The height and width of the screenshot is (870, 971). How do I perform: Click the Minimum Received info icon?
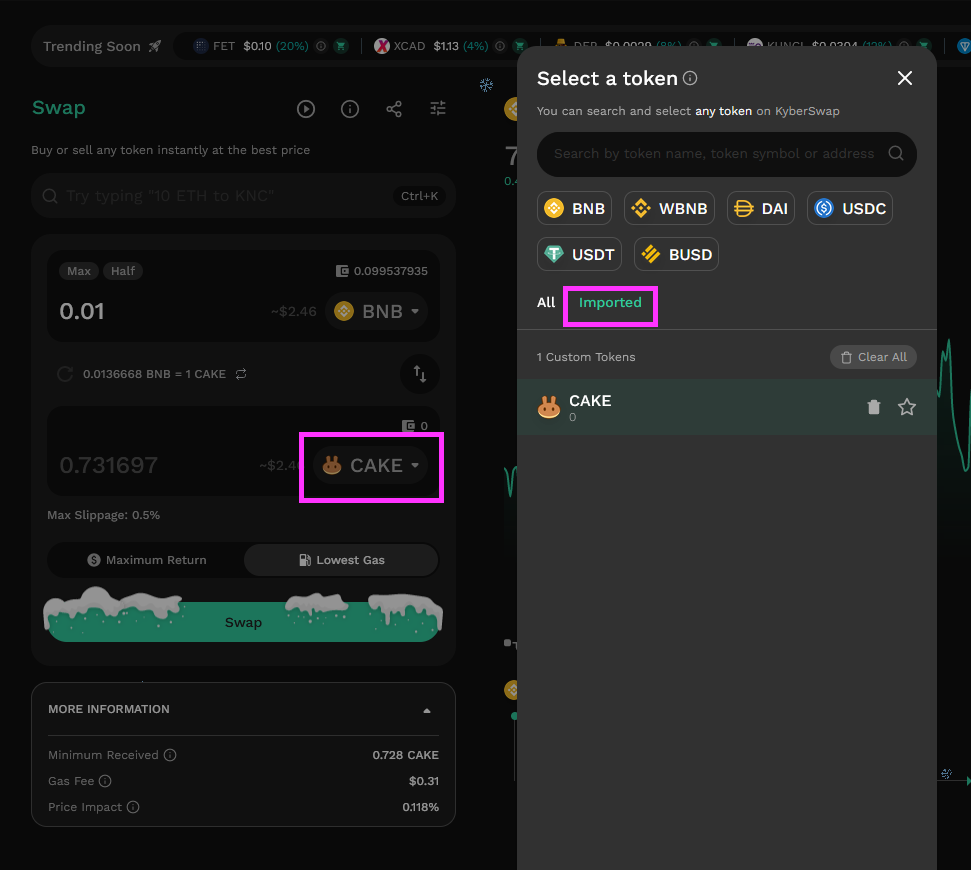click(170, 755)
